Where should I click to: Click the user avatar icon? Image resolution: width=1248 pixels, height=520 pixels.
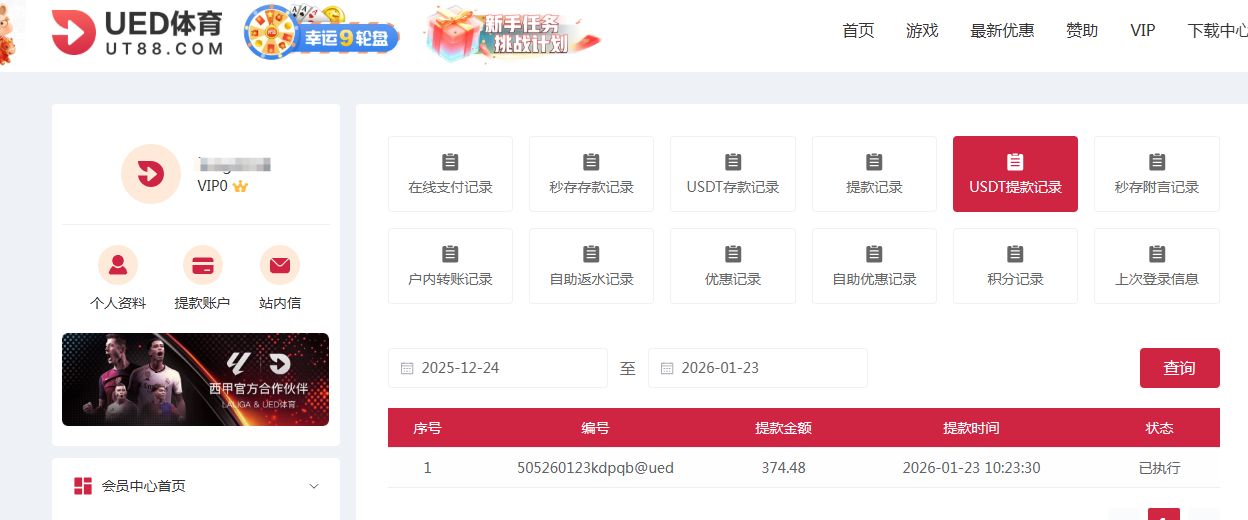pyautogui.click(x=150, y=174)
